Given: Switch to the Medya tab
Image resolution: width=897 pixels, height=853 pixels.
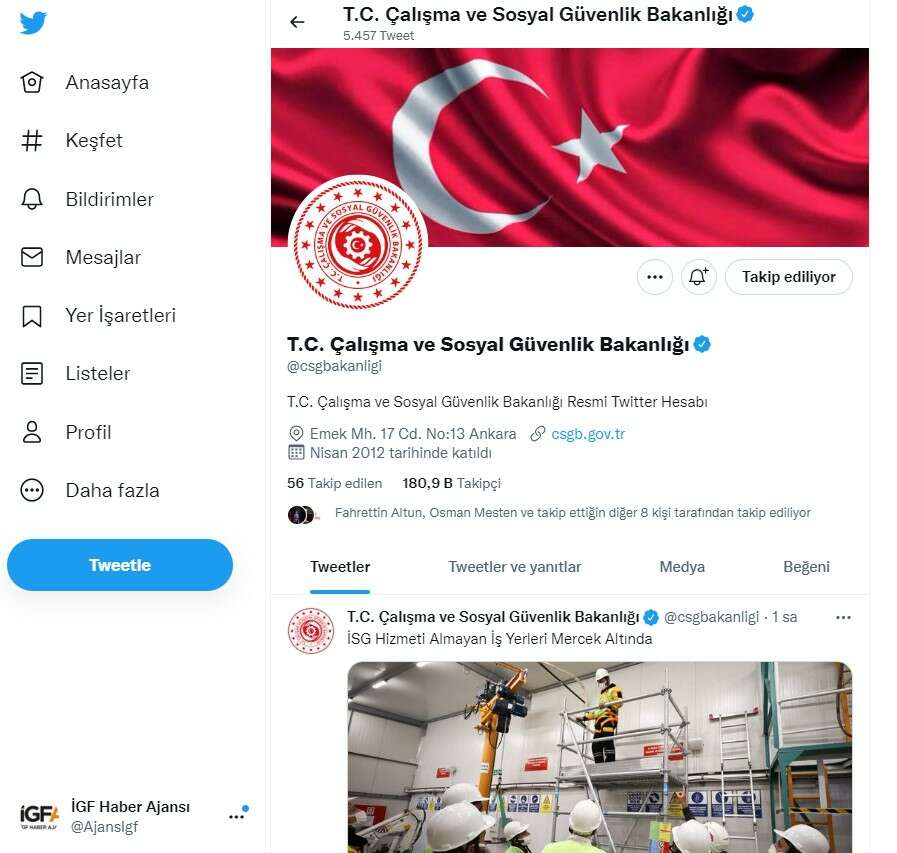Looking at the screenshot, I should (681, 567).
